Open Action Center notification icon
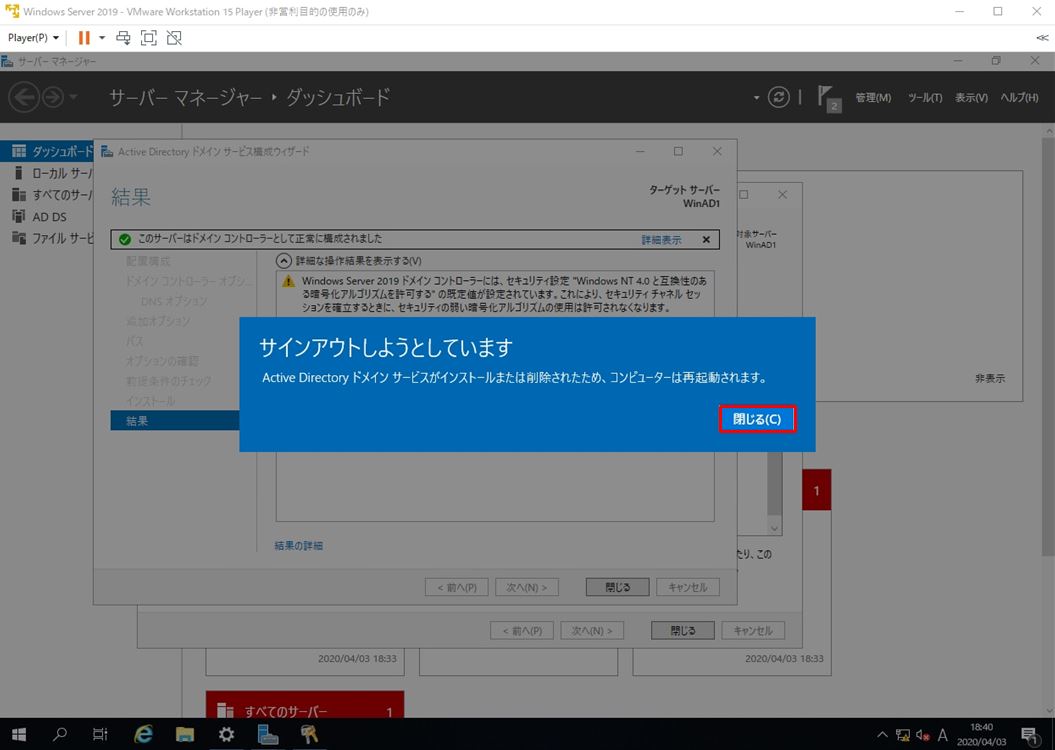Image resolution: width=1055 pixels, height=750 pixels. (1029, 735)
